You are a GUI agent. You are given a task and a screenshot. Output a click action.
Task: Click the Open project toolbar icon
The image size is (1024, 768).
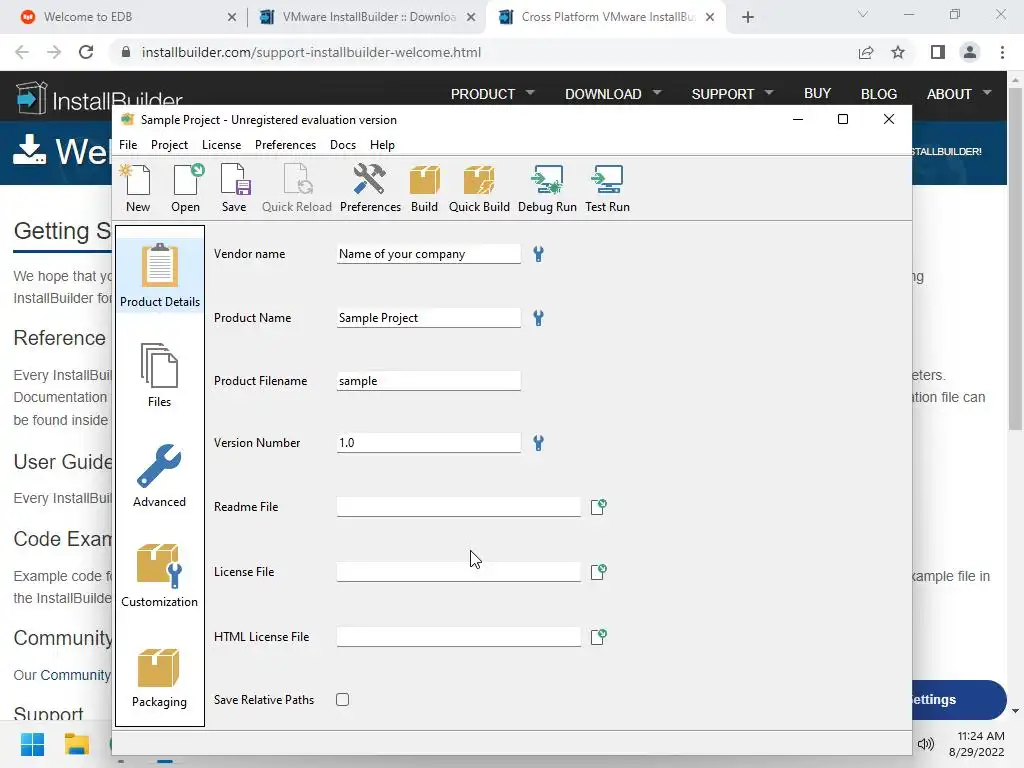coord(186,188)
